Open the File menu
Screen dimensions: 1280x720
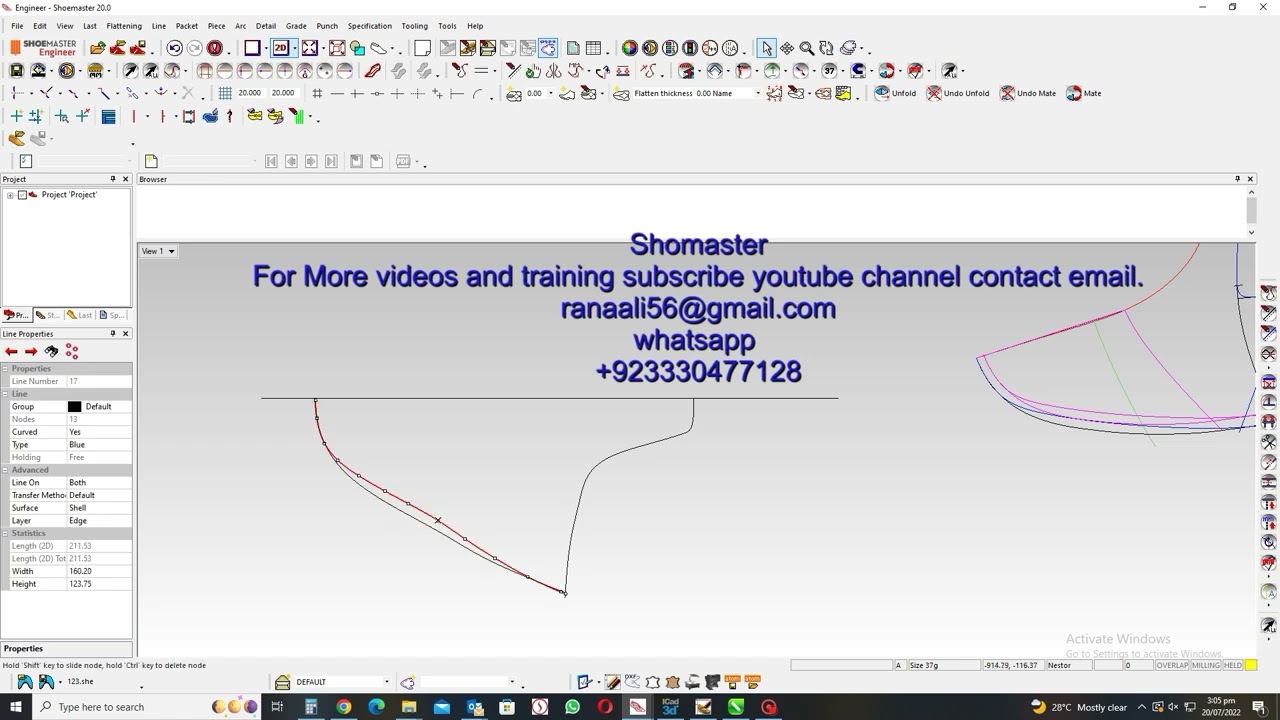(x=17, y=26)
